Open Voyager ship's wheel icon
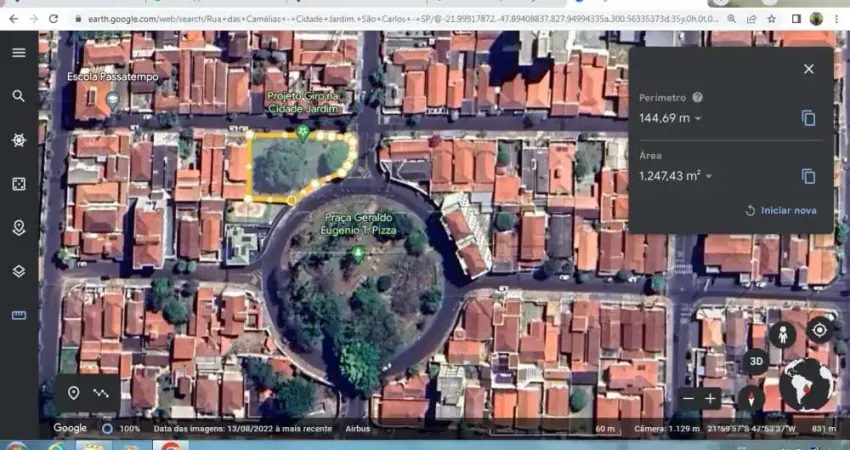This screenshot has height=450, width=850. pos(19,140)
